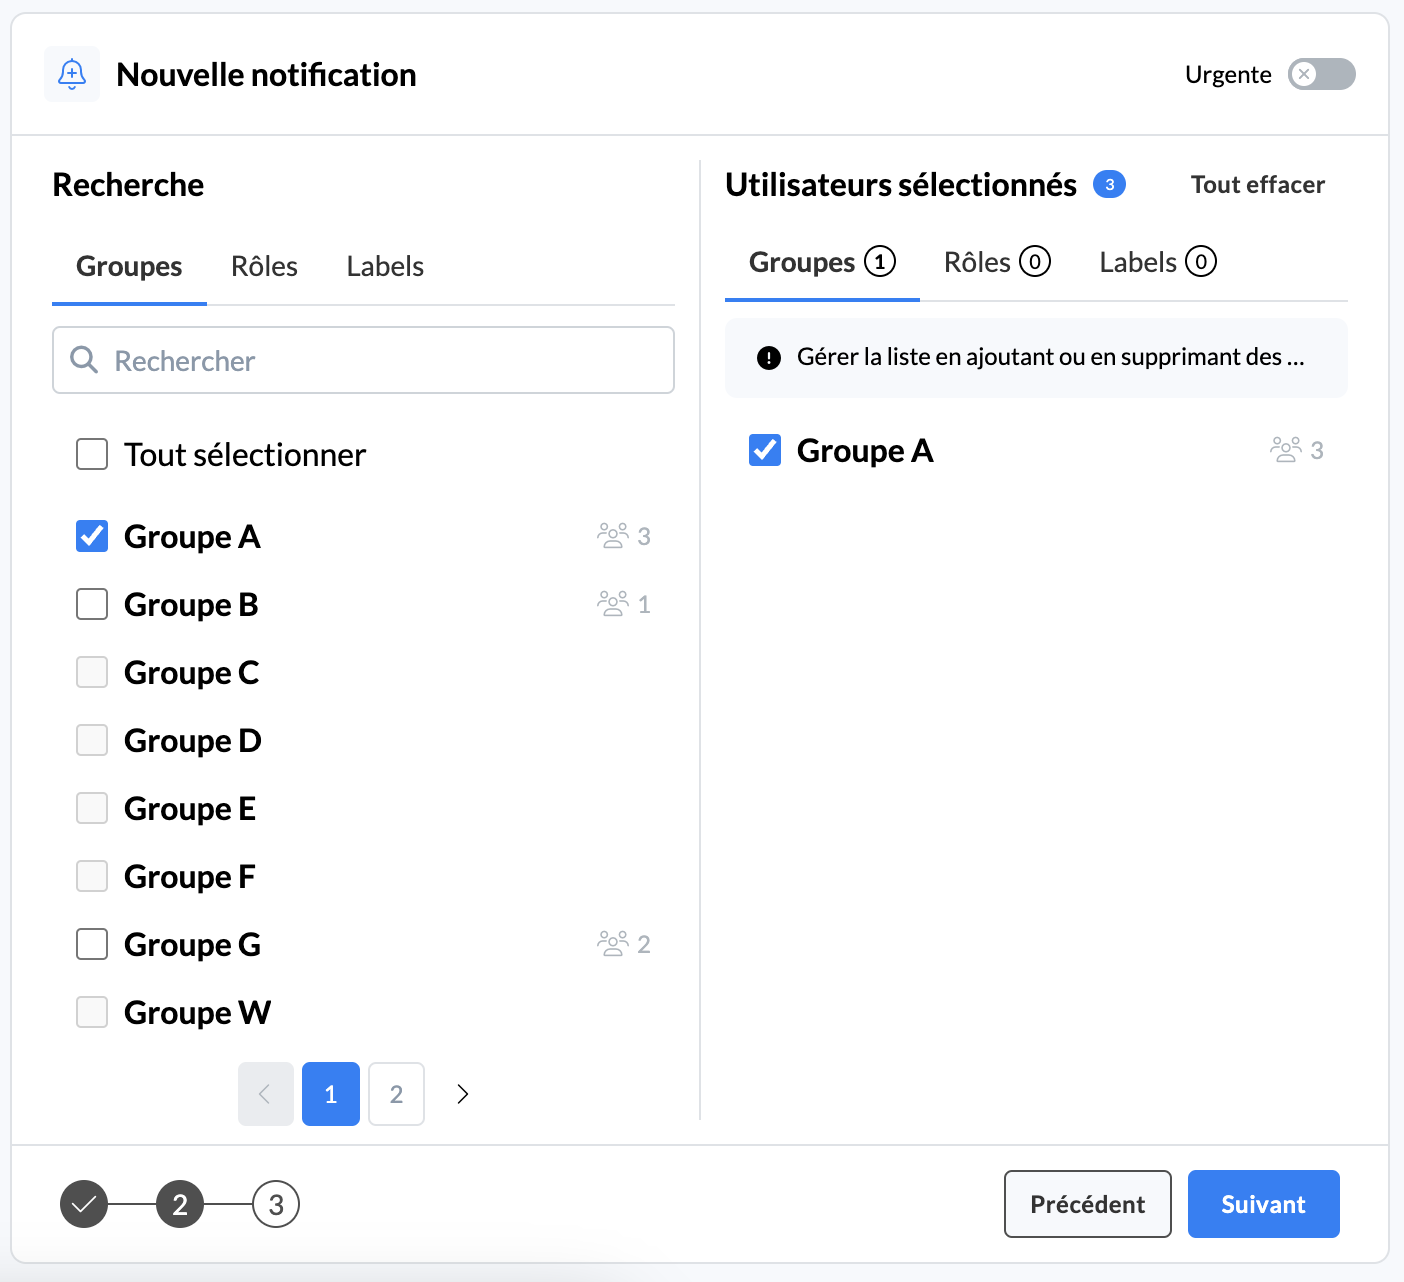The height and width of the screenshot is (1282, 1404).
Task: Check the Groupe B checkbox
Action: [x=92, y=604]
